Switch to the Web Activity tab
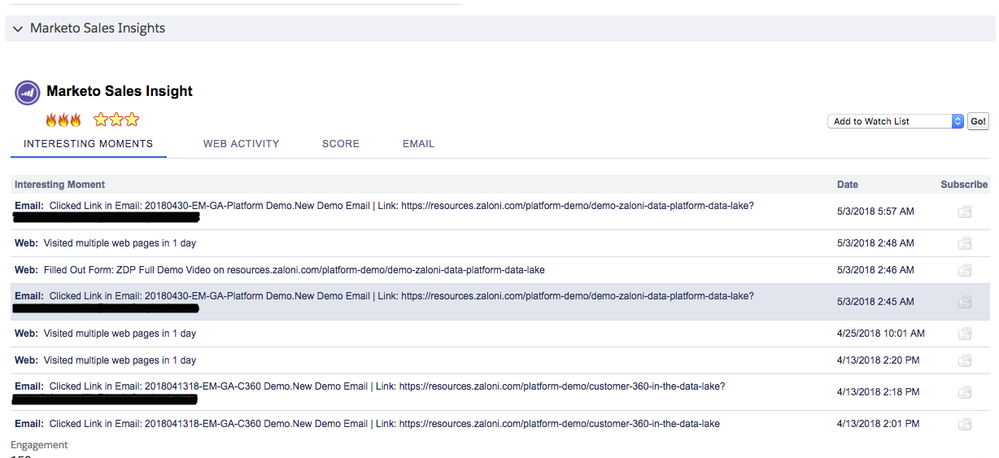This screenshot has width=999, height=458. (241, 144)
